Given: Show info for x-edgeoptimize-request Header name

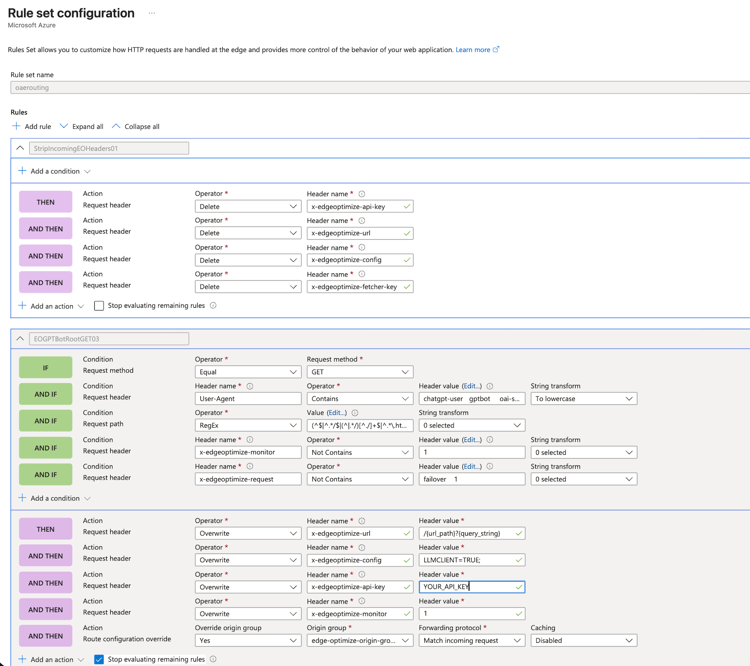Looking at the screenshot, I should coord(250,466).
